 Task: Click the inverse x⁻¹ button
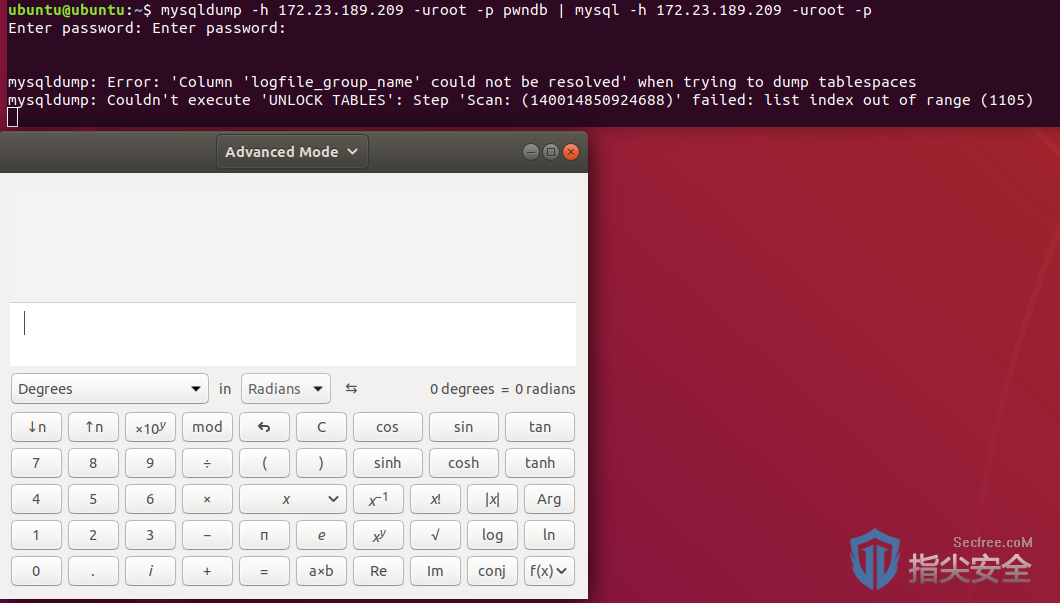click(x=378, y=499)
